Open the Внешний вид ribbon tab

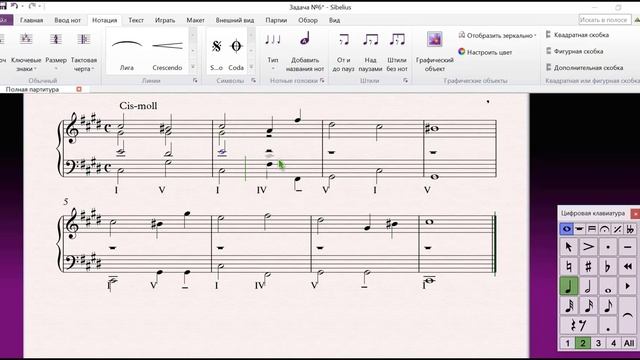(x=235, y=20)
